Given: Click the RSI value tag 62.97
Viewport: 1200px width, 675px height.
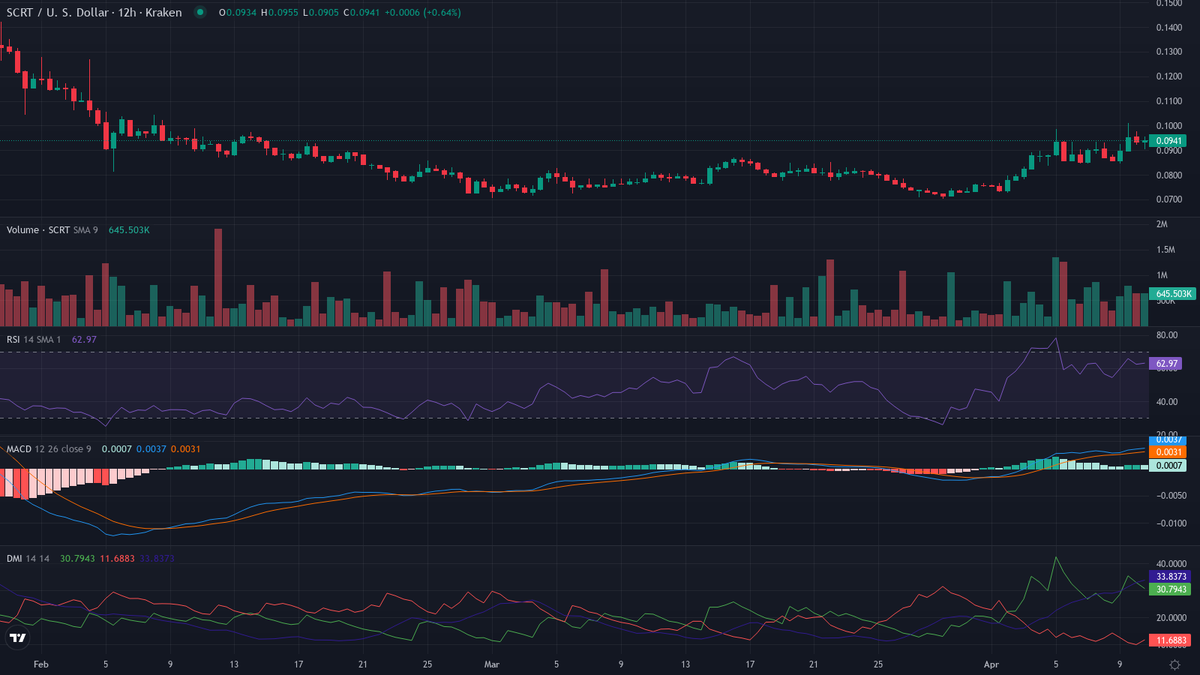Looking at the screenshot, I should pos(1166,363).
